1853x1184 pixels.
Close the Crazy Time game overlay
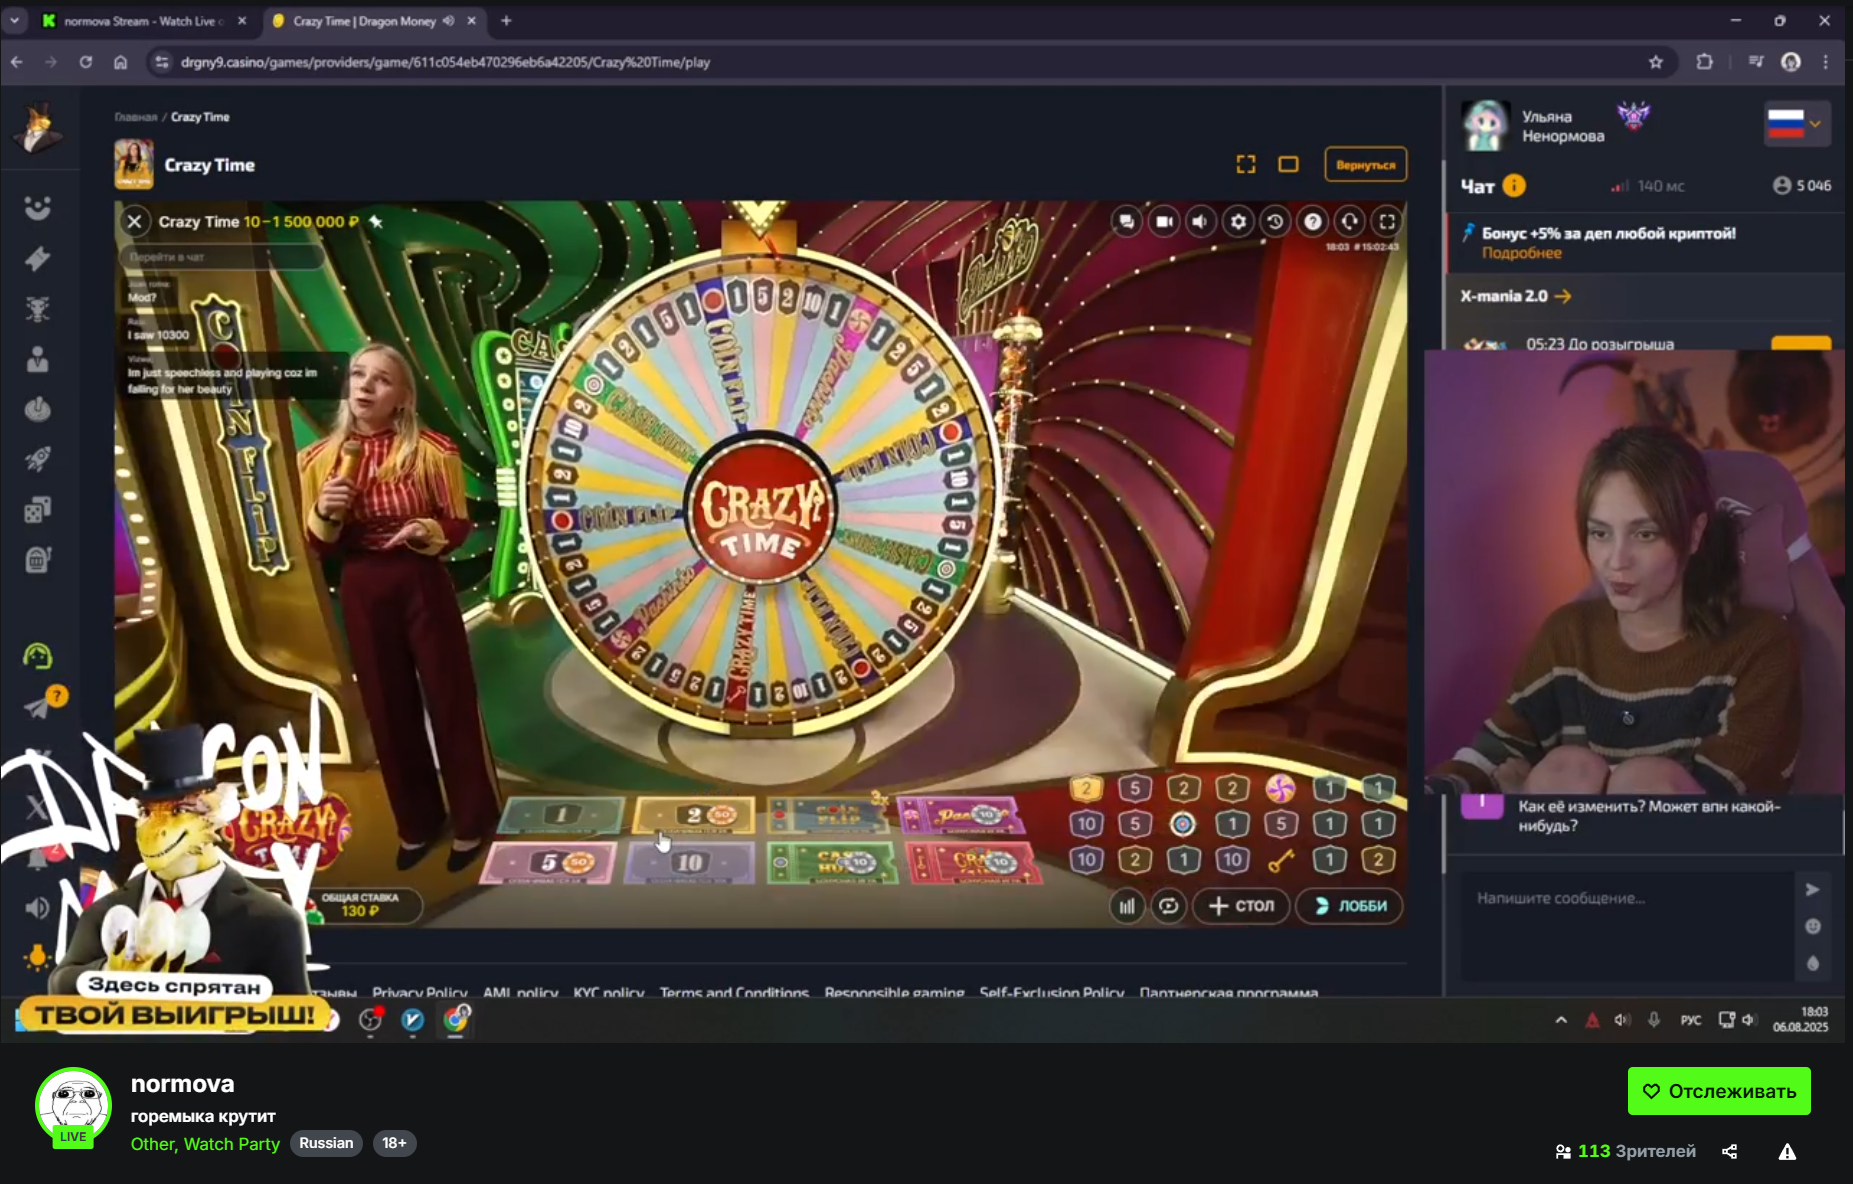point(135,221)
